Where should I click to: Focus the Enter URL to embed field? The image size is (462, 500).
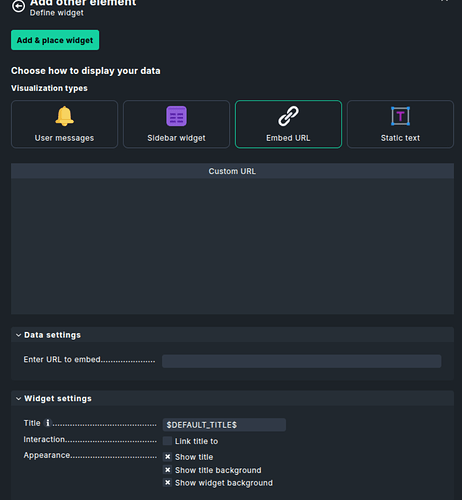click(x=302, y=361)
